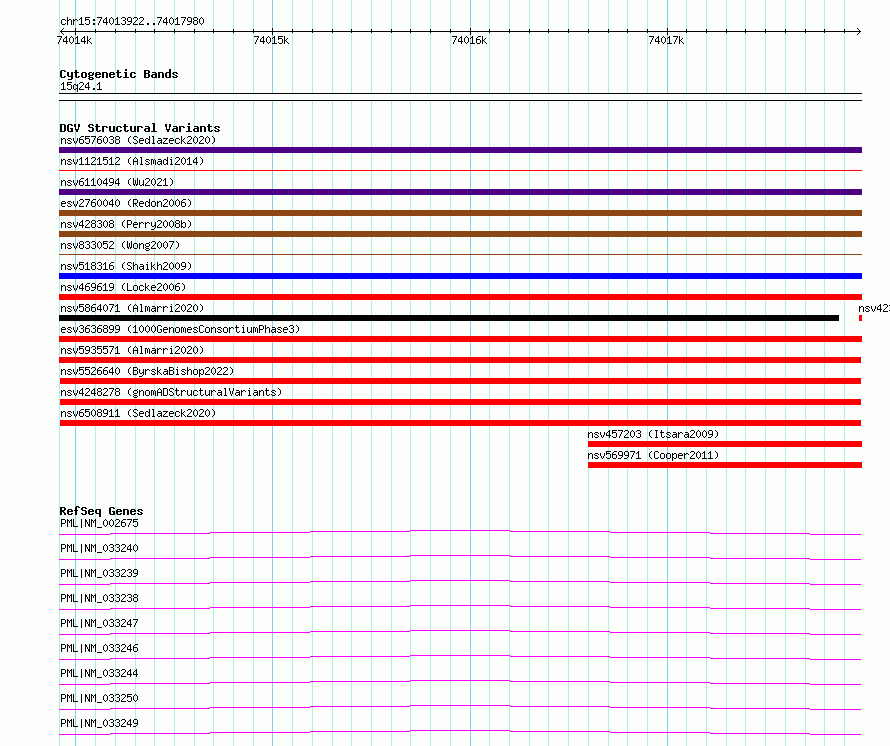Select variant label nsv5935571 (Almarri2020)
This screenshot has width=890, height=746.
click(x=132, y=350)
